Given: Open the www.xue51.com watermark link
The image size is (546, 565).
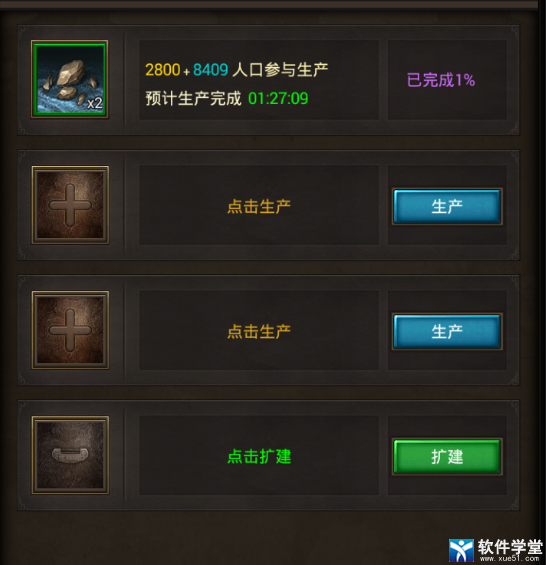Looking at the screenshot, I should coord(510,559).
